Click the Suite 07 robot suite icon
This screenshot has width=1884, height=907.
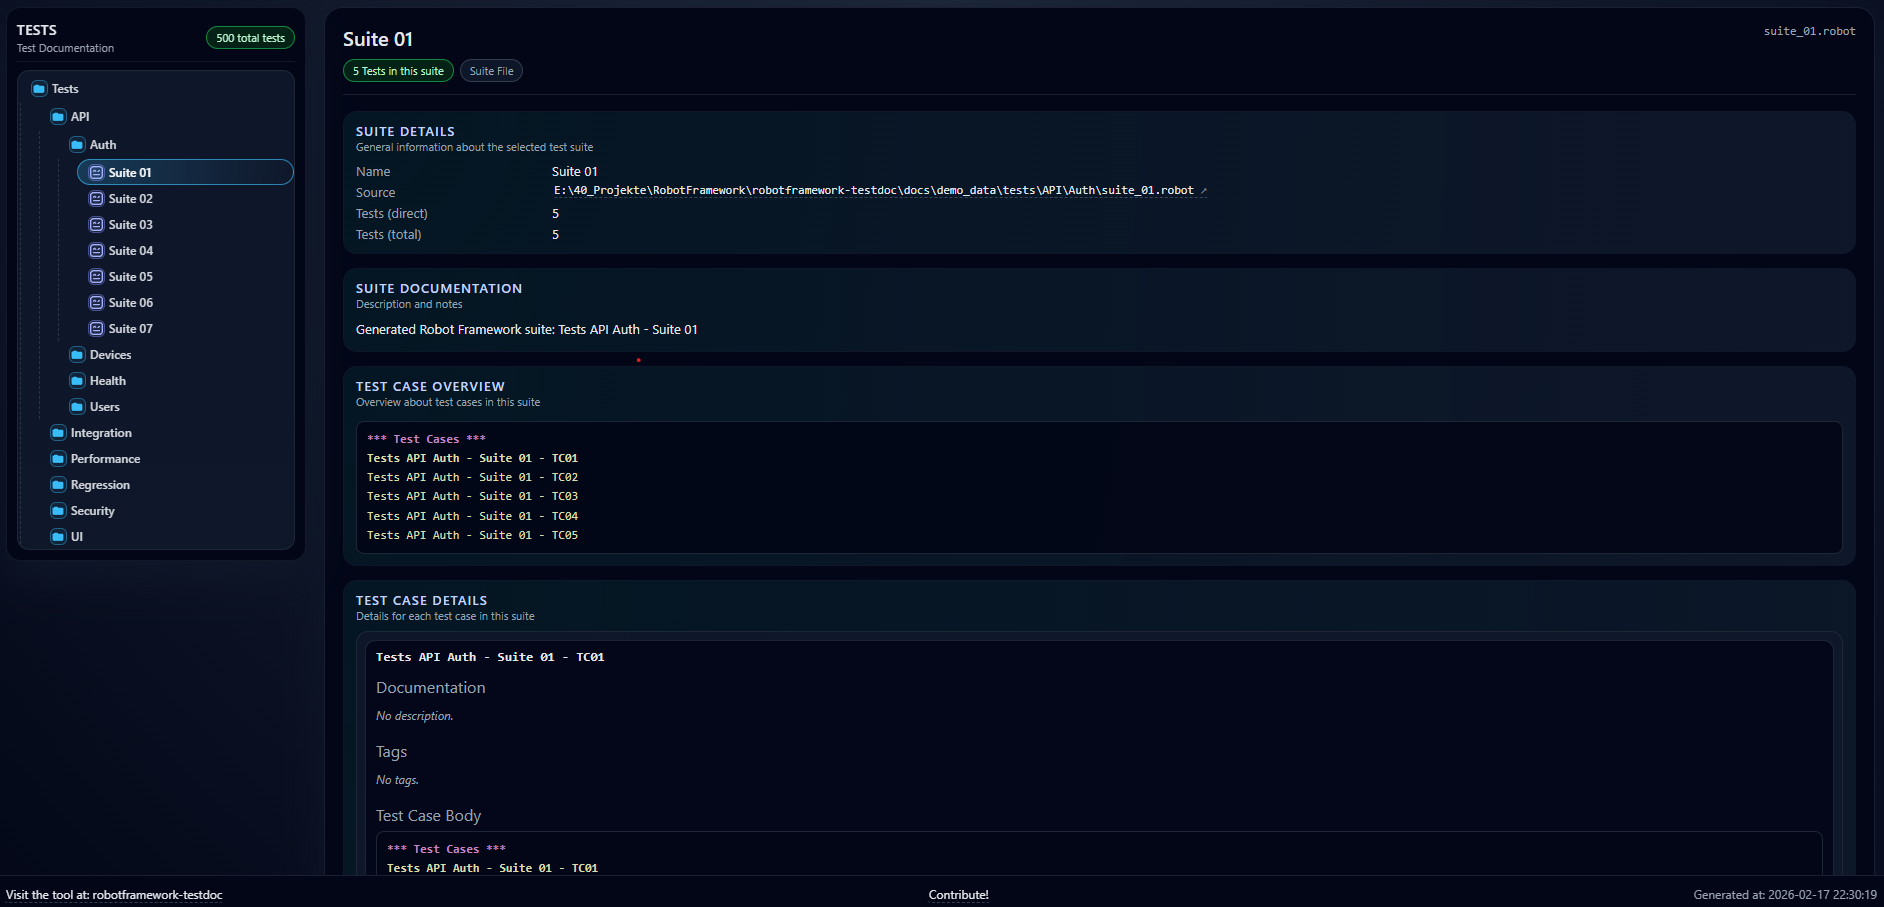96,328
